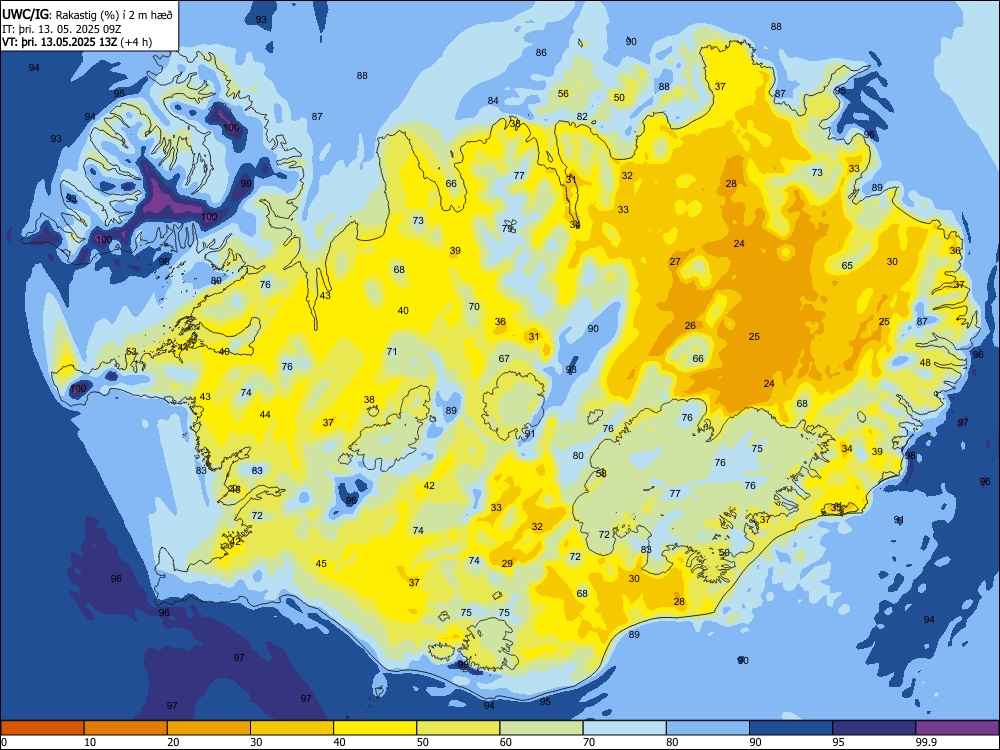Click the map value '80' on the map
Screen dimensions: 1000x750
(578, 455)
